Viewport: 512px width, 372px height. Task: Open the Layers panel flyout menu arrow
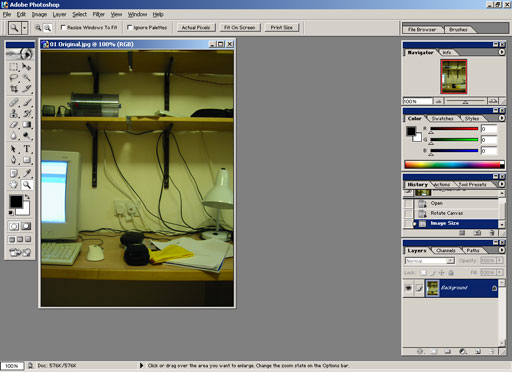coord(502,250)
